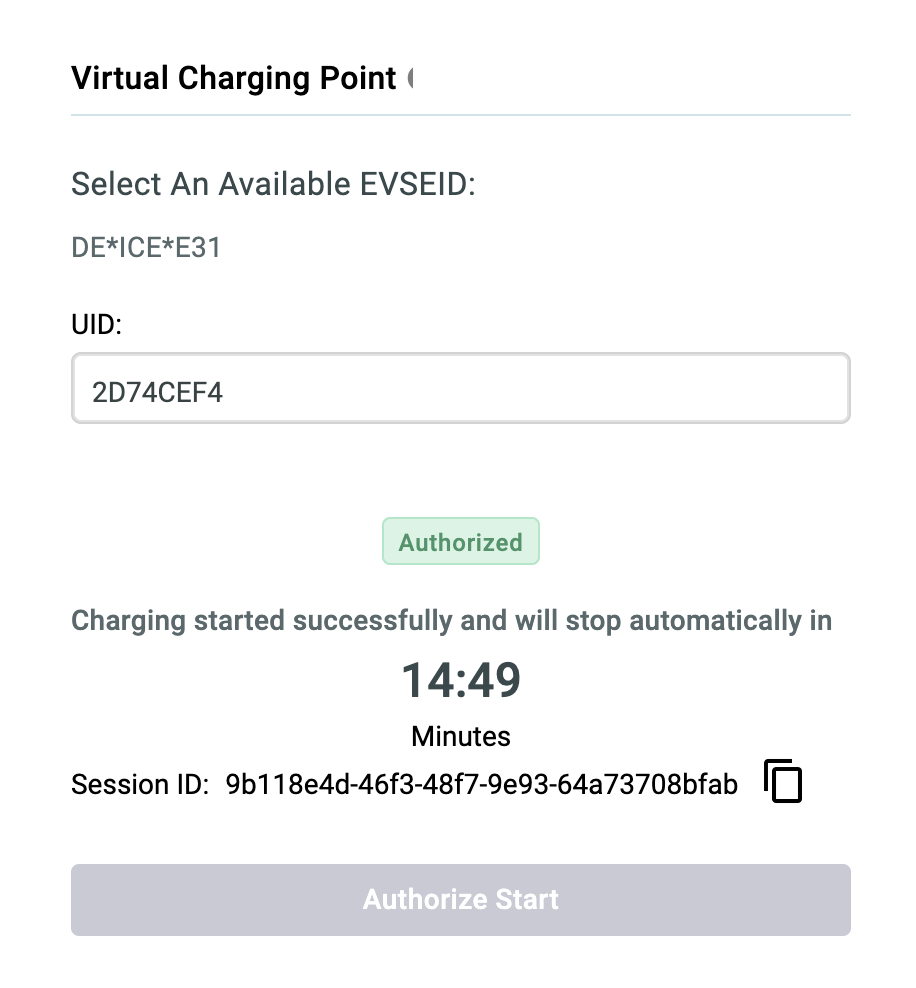Click the Virtual Charging Point heading
The height and width of the screenshot is (988, 916).
[234, 79]
